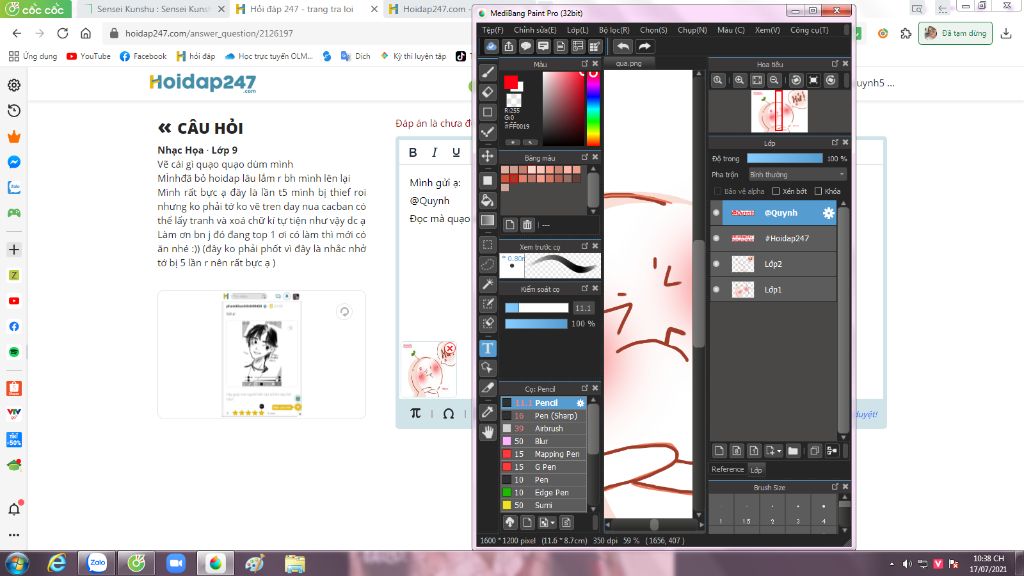
Task: Select the Magic Wand tool
Action: (488, 284)
